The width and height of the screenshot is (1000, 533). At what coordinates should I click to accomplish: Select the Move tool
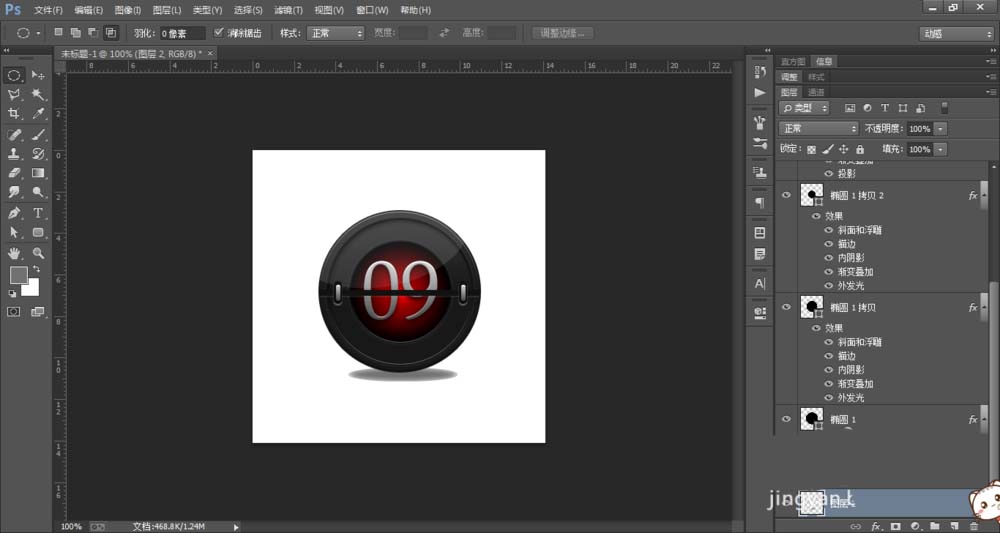[38, 75]
